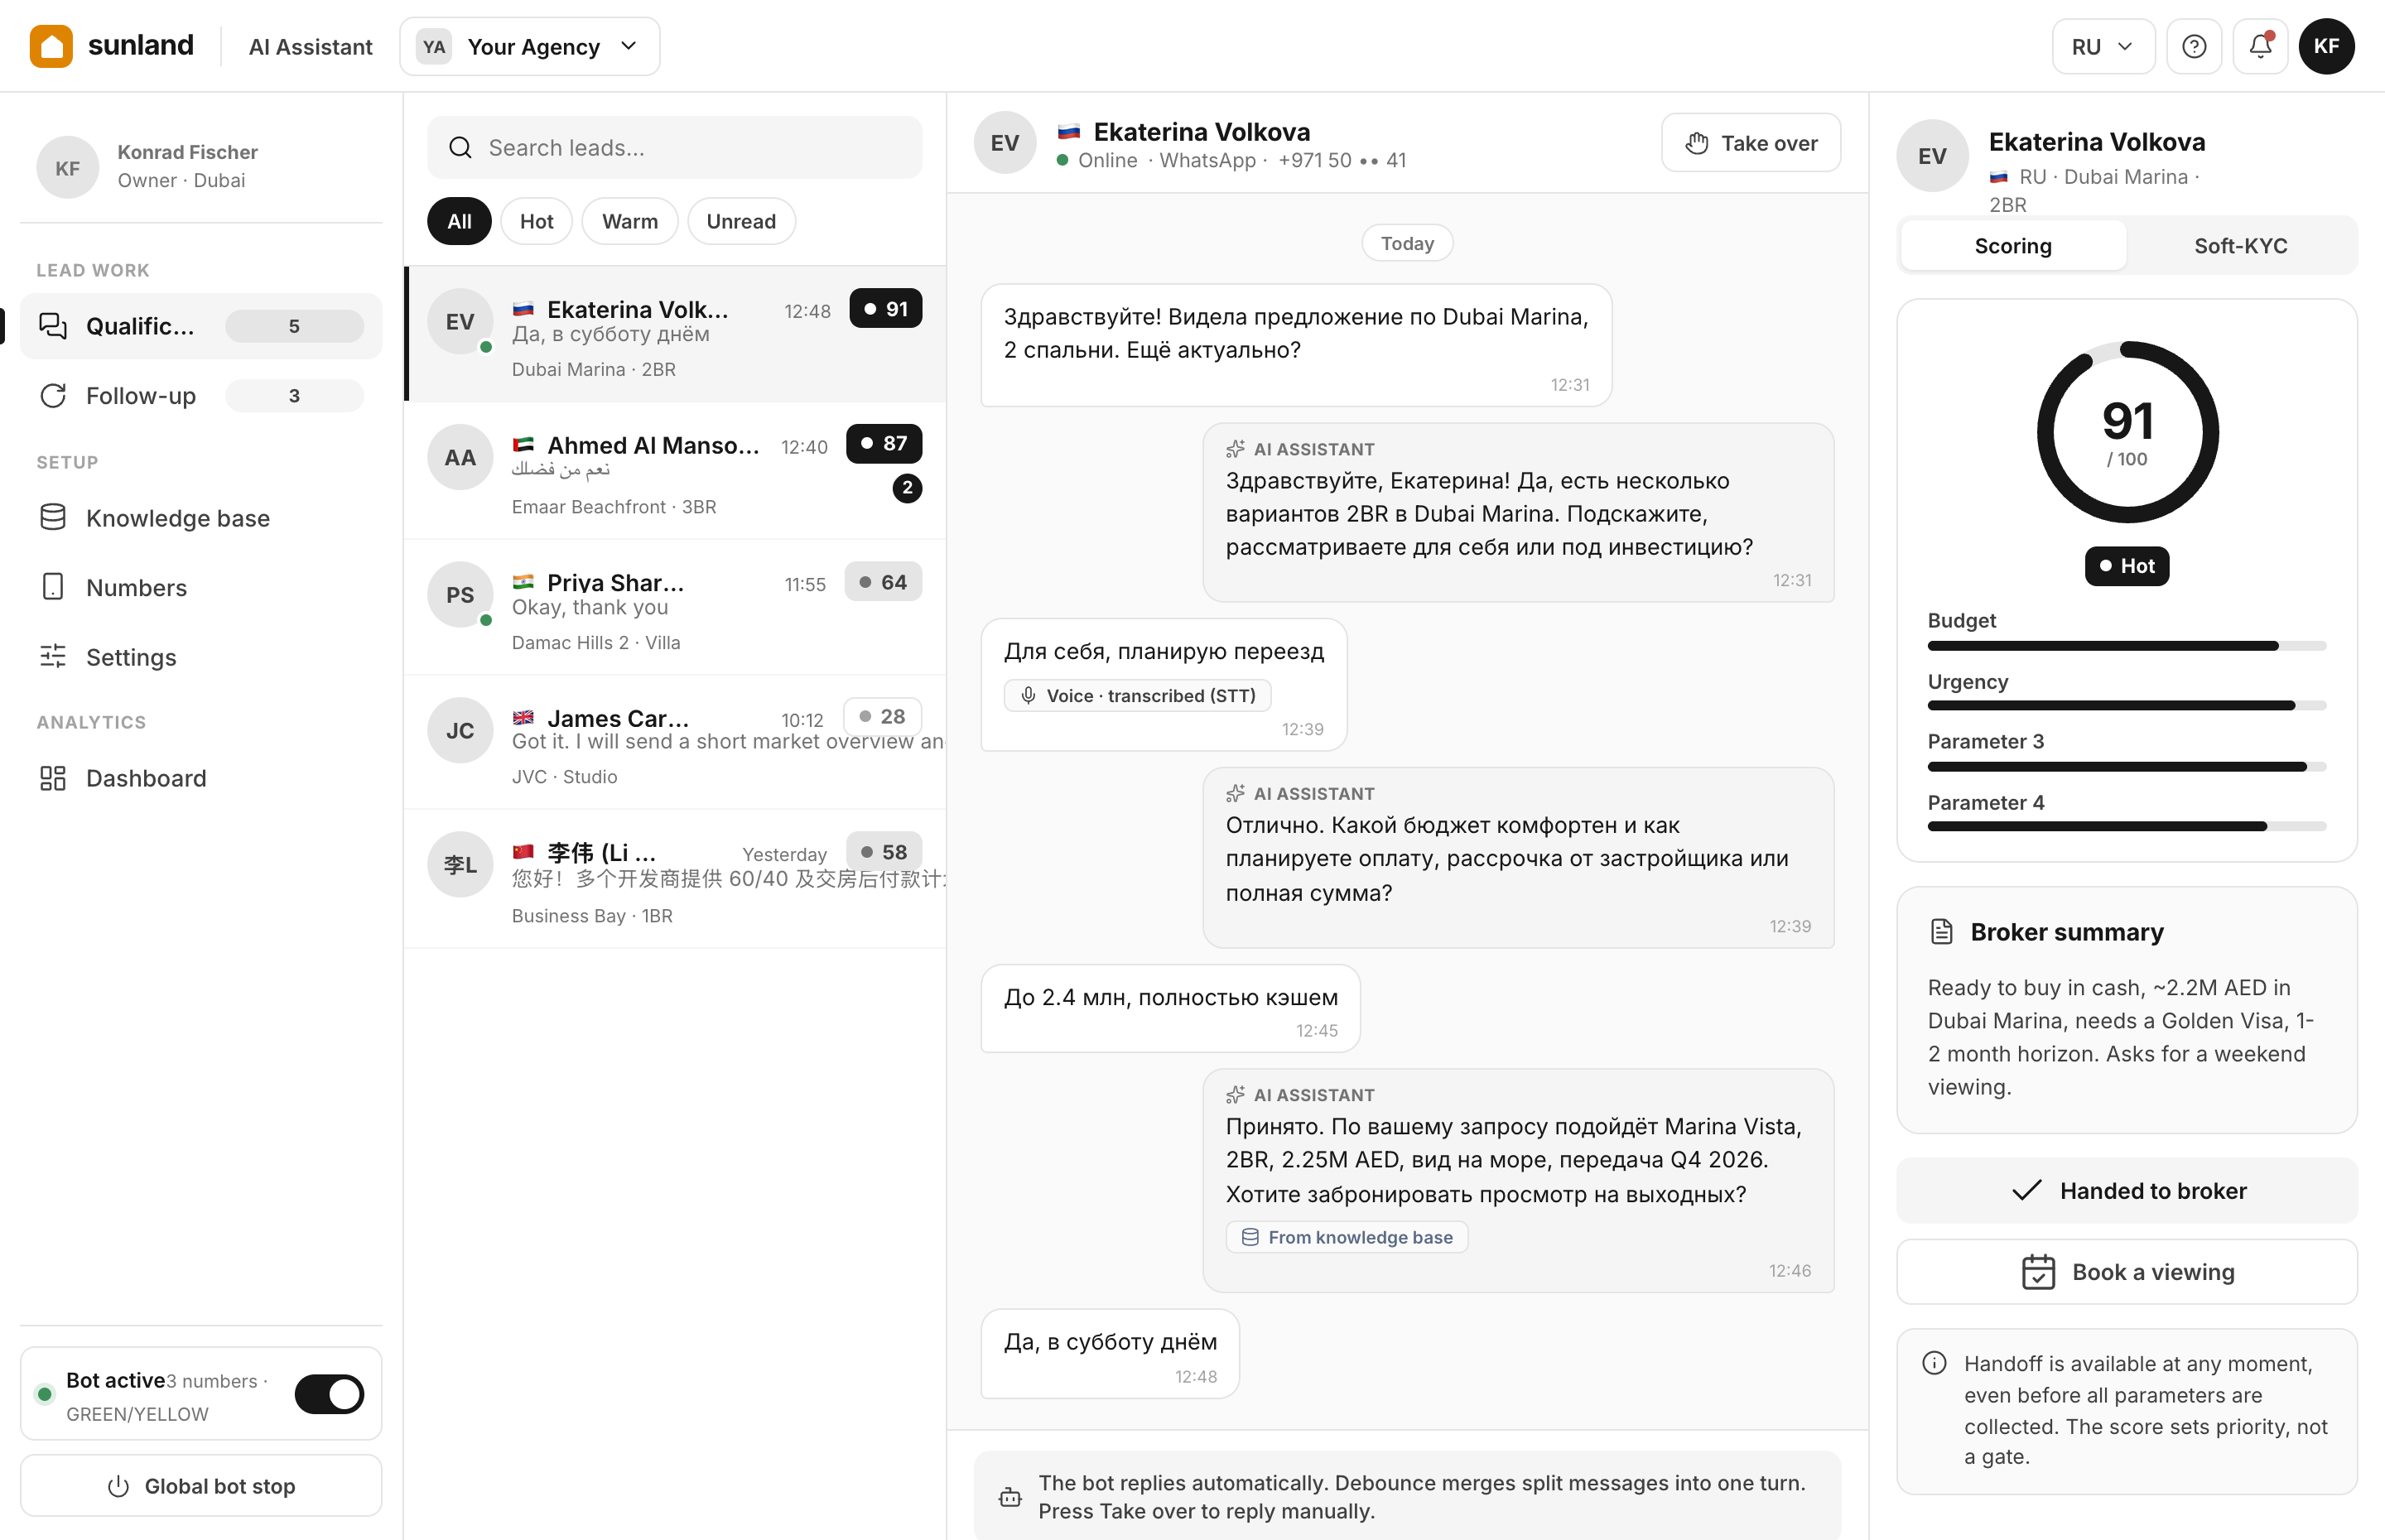Image resolution: width=2385 pixels, height=1540 pixels.
Task: Click the Search leads input field
Action: [675, 148]
